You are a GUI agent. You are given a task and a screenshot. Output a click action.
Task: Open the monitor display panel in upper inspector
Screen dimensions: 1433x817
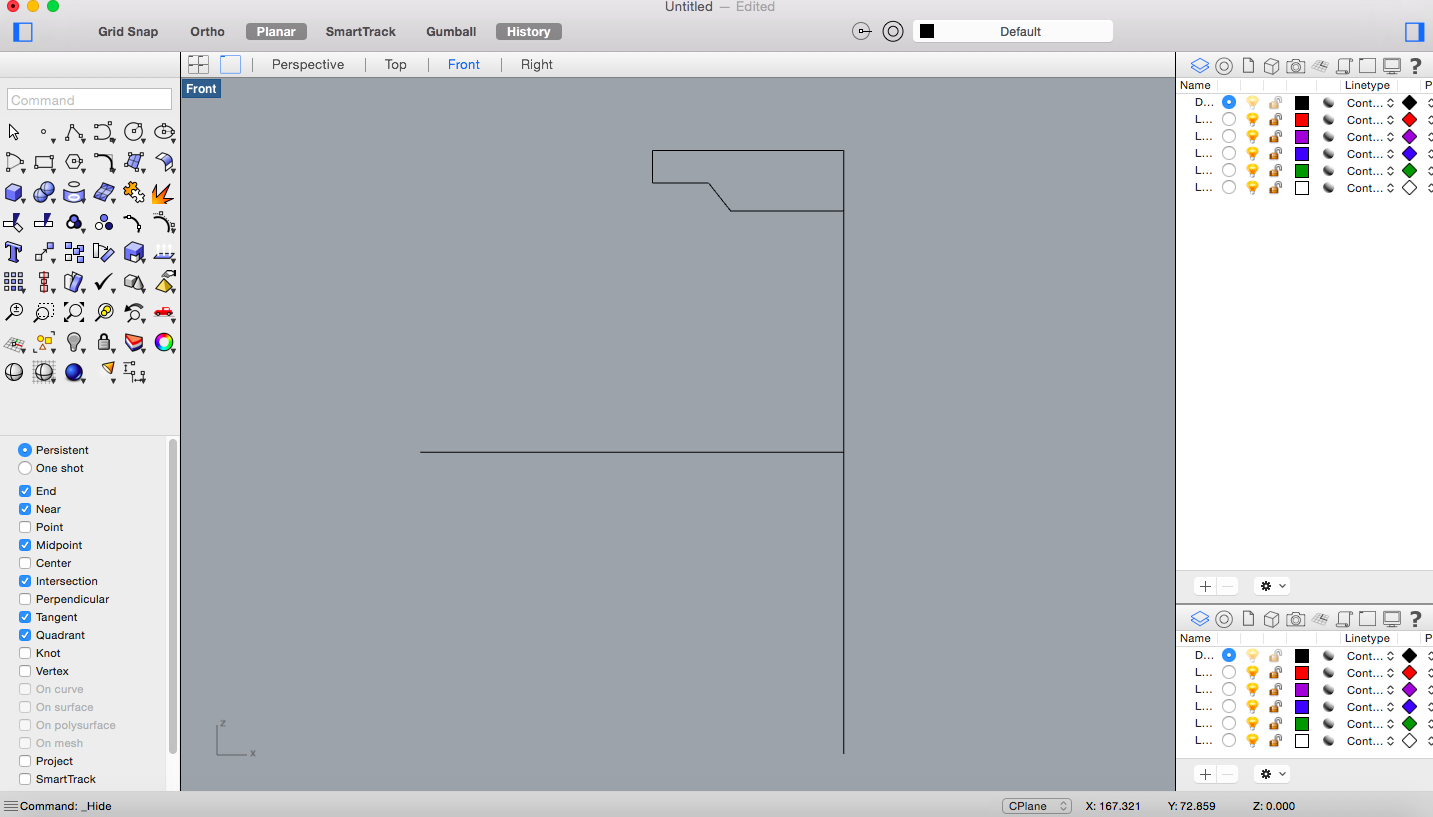click(1391, 66)
